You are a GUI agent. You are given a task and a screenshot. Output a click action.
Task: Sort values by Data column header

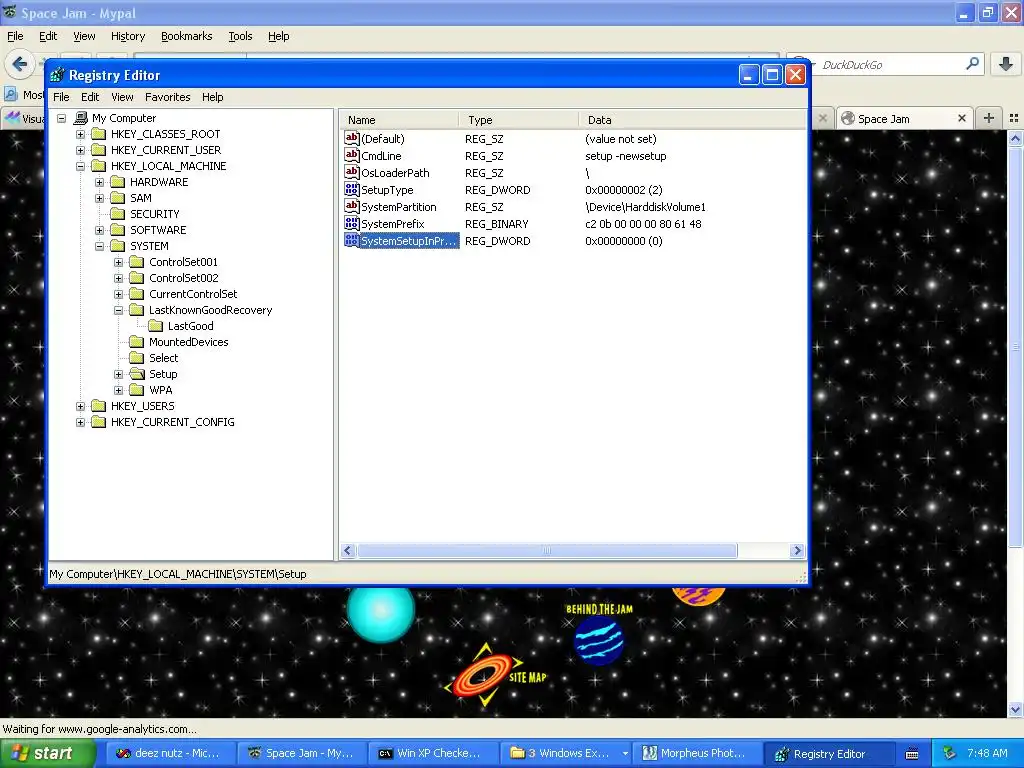pos(692,120)
